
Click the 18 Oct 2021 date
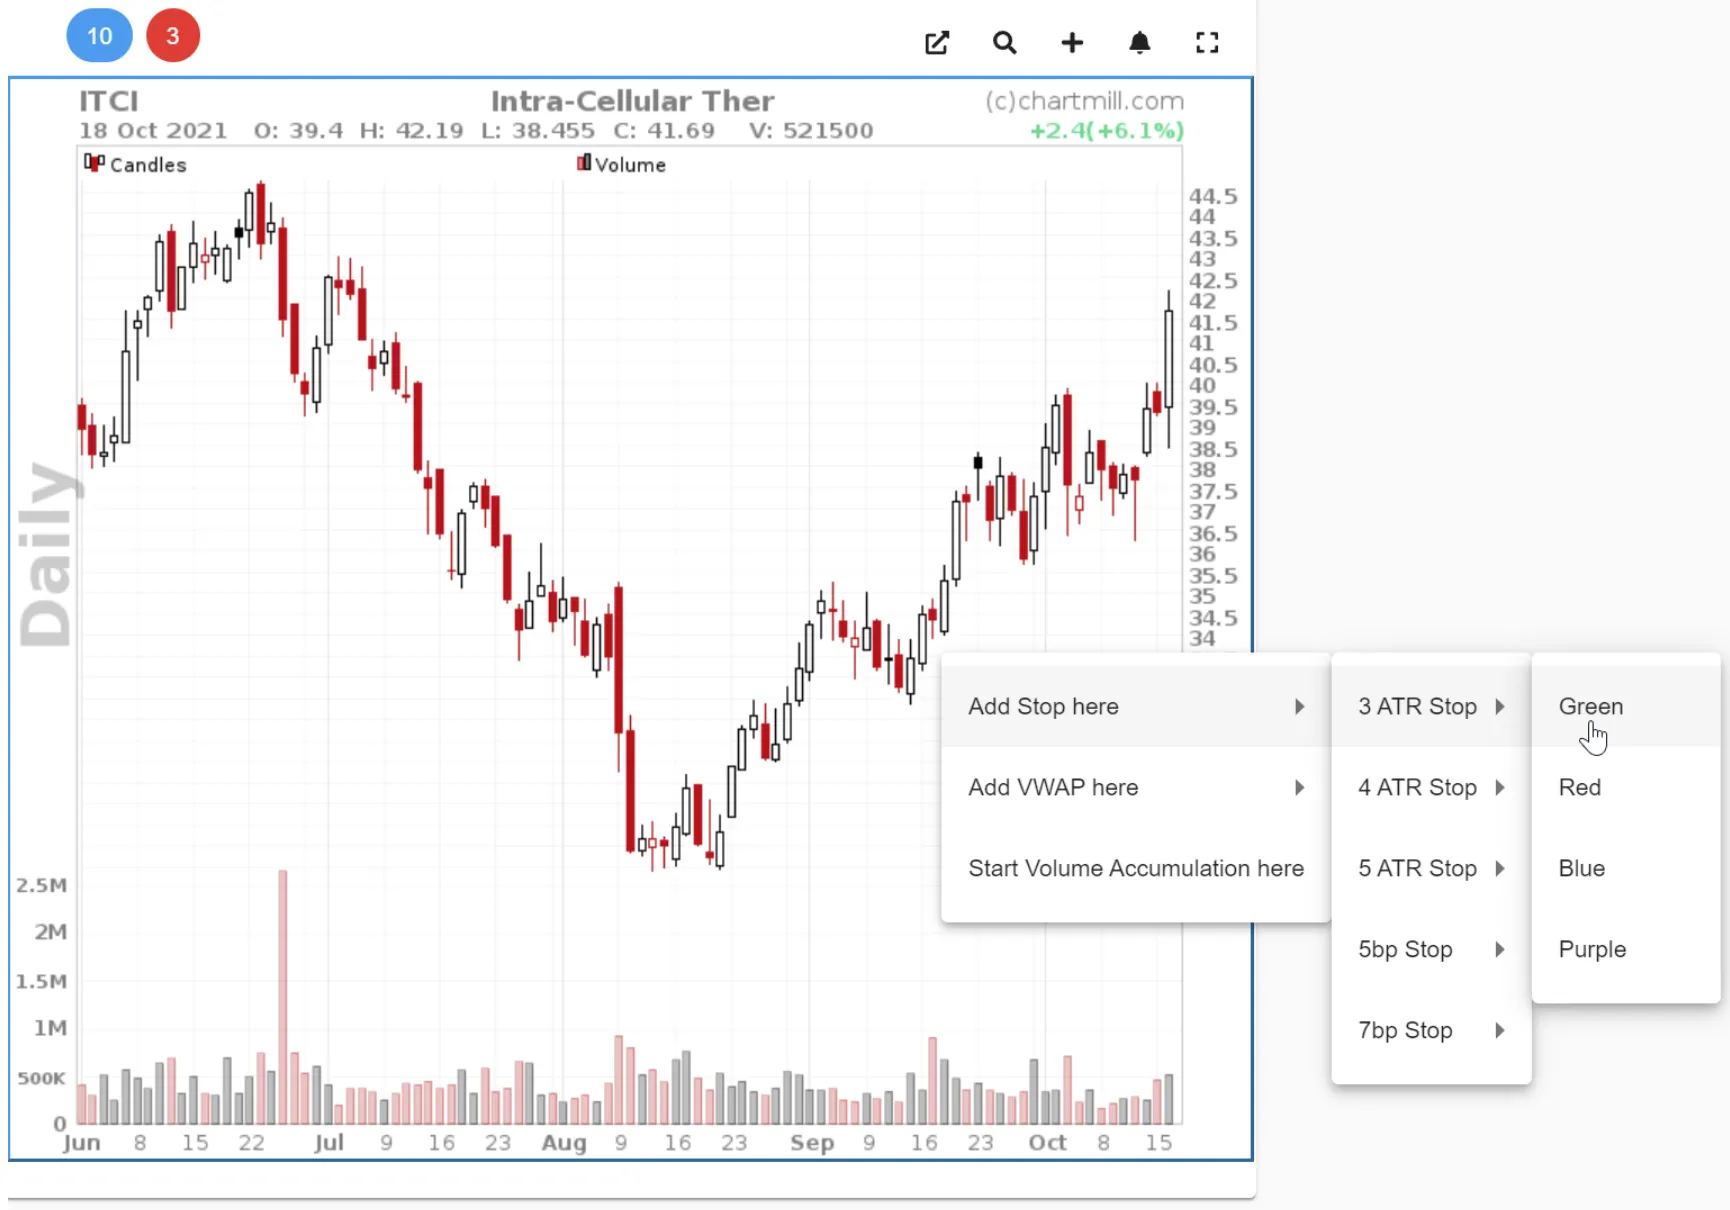153,131
